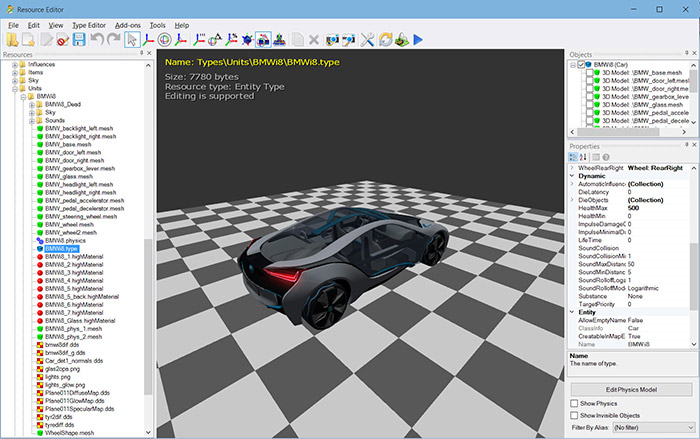Image resolution: width=700 pixels, height=439 pixels.
Task: Check the BMW_pedal_accelerator 3D Model checkbox
Action: coord(590,113)
